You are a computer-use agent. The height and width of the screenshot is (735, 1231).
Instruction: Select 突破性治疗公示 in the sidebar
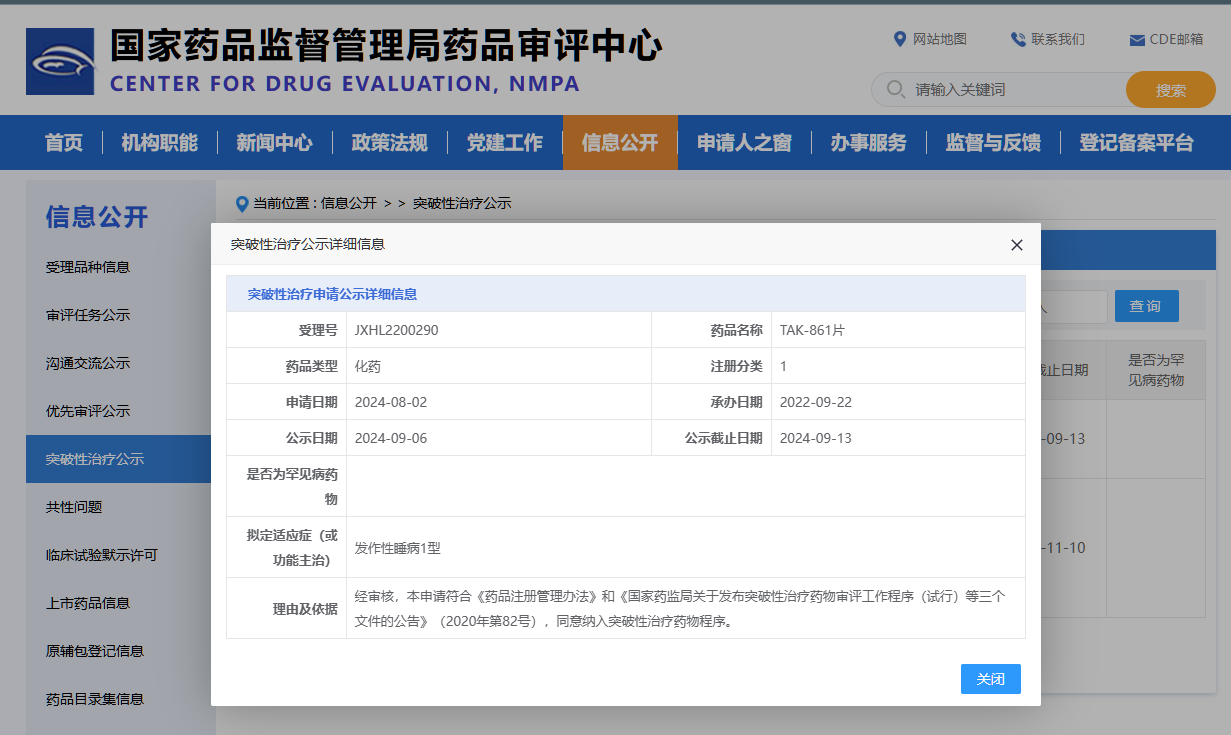[118, 459]
